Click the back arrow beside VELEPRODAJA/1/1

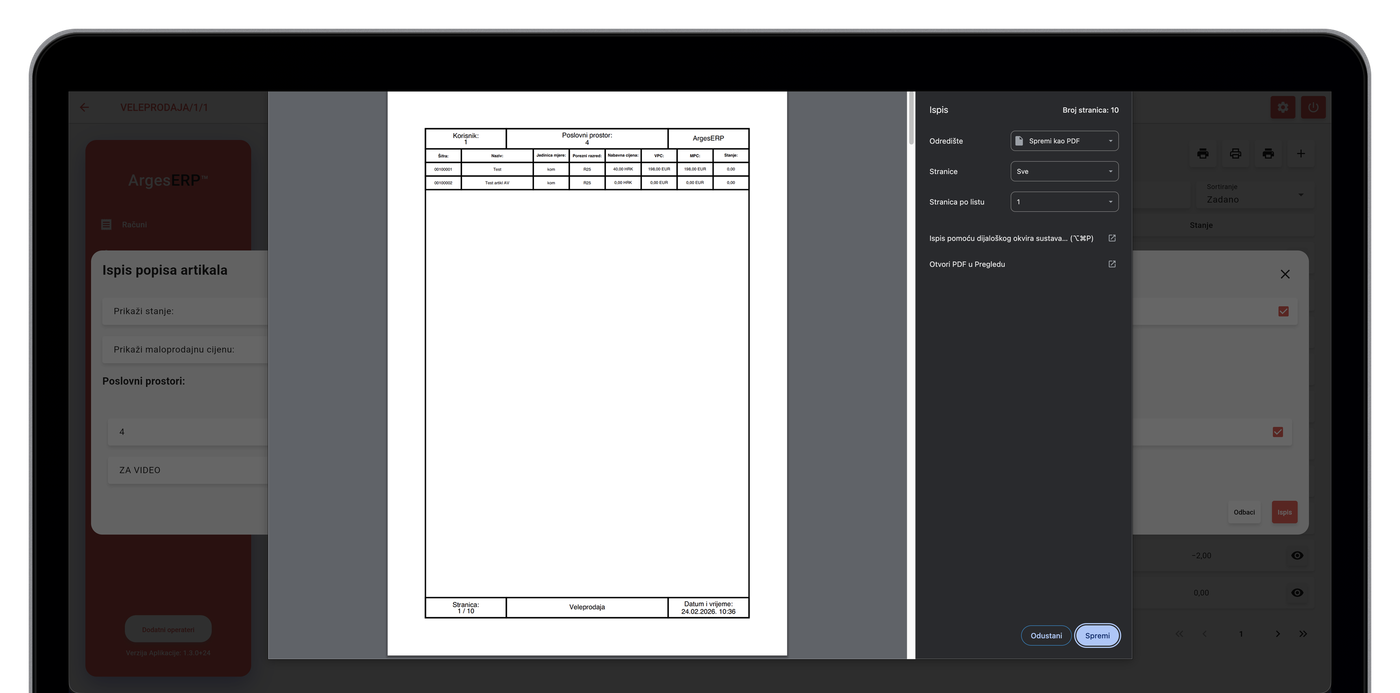(85, 107)
